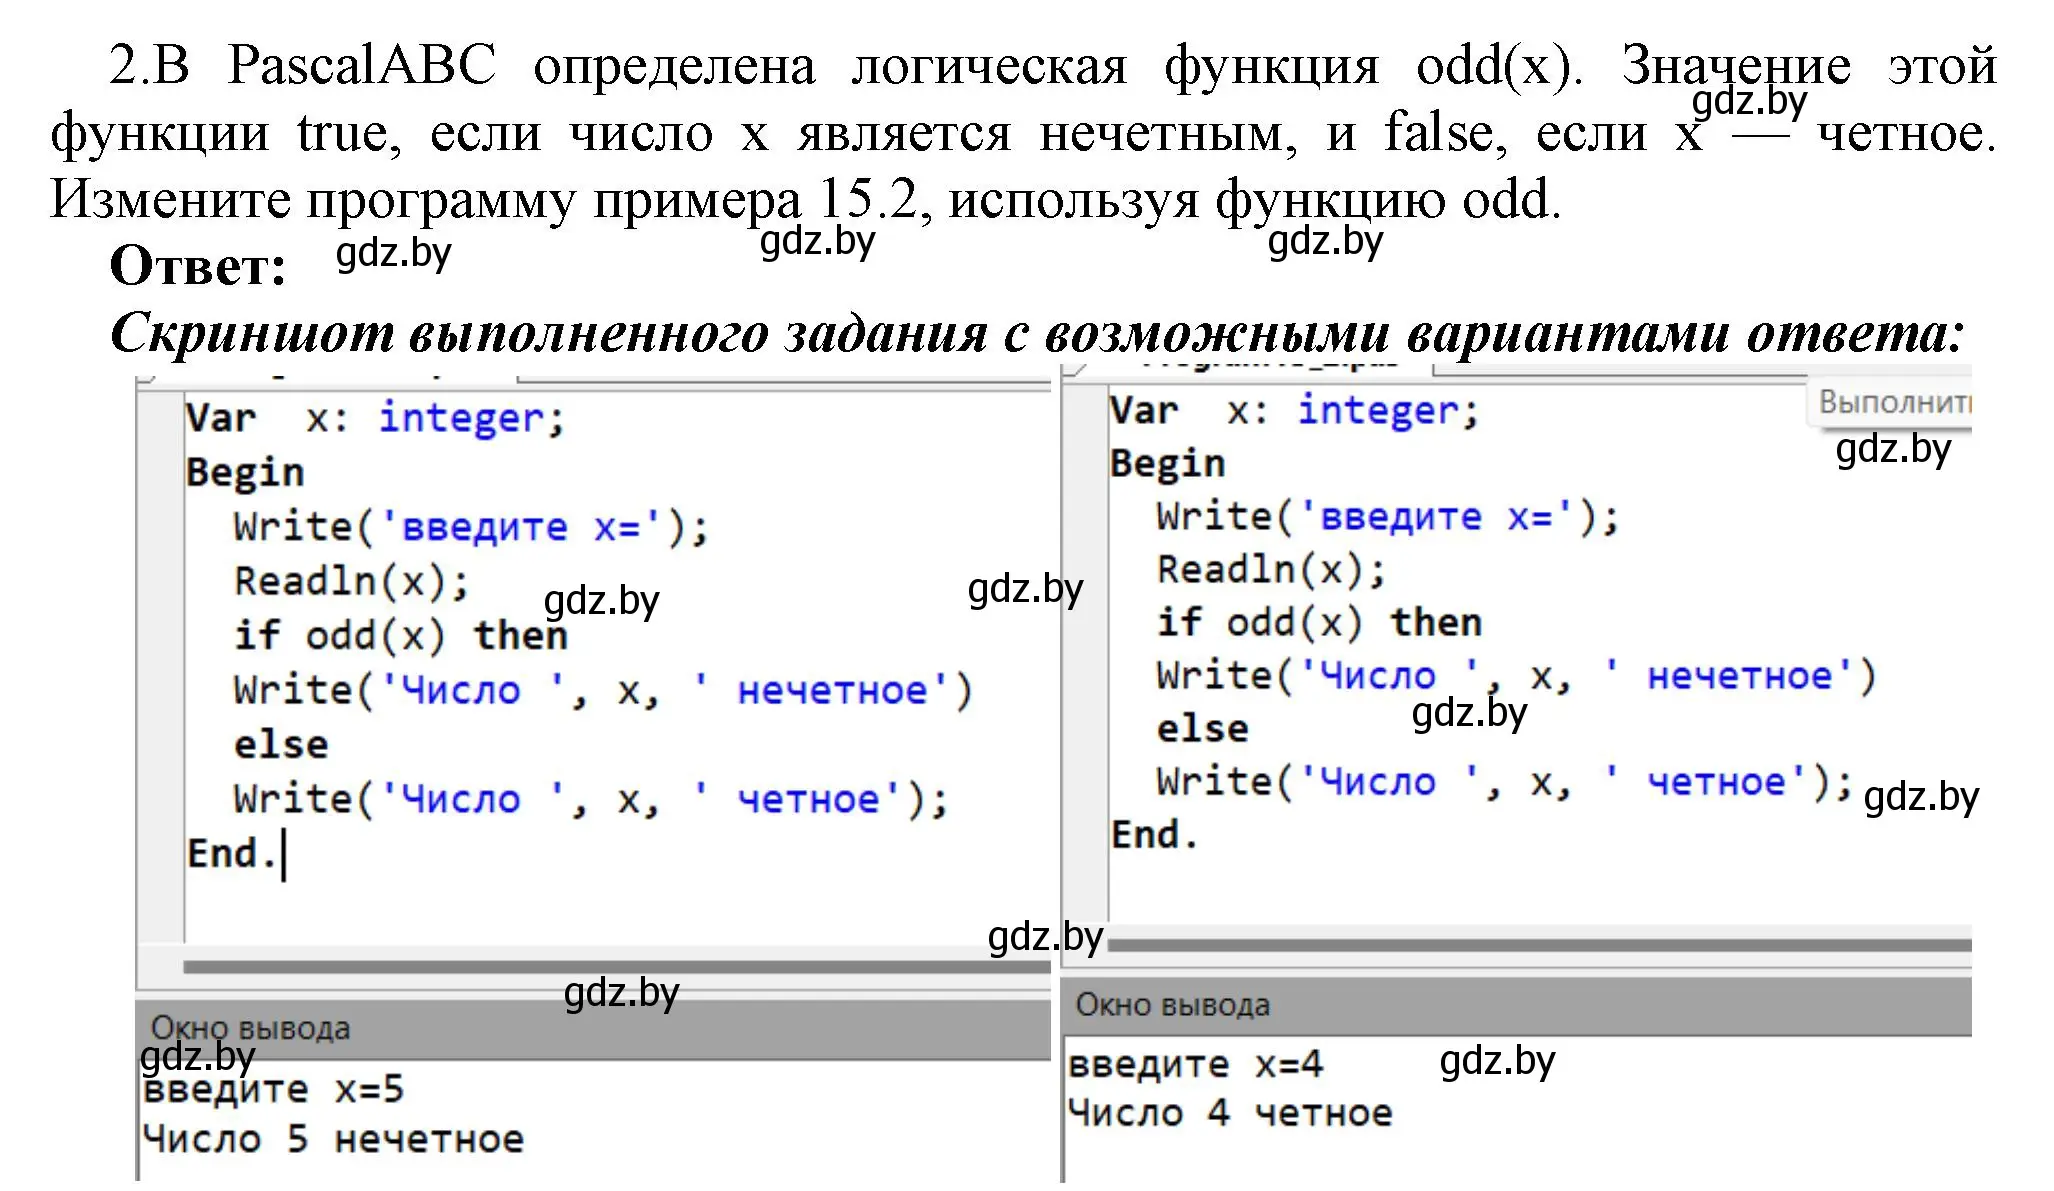Click 'End.' line in right editor
Viewport: 2054px width, 1191px height.
pyautogui.click(x=1154, y=835)
